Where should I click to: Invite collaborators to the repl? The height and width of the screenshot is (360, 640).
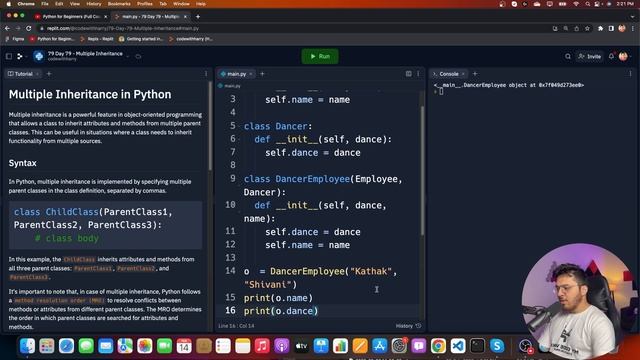590,56
